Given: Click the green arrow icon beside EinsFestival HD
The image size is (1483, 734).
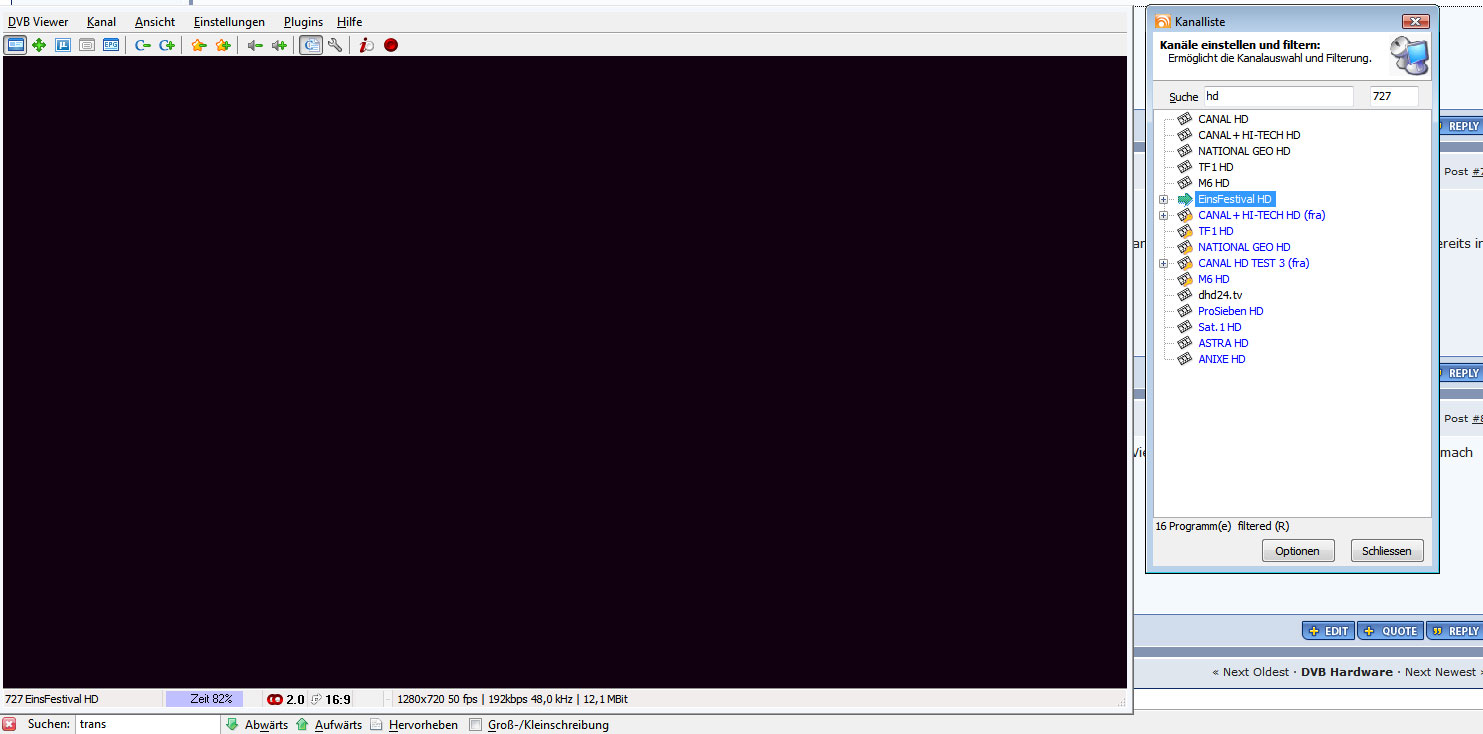Looking at the screenshot, I should [x=1185, y=199].
